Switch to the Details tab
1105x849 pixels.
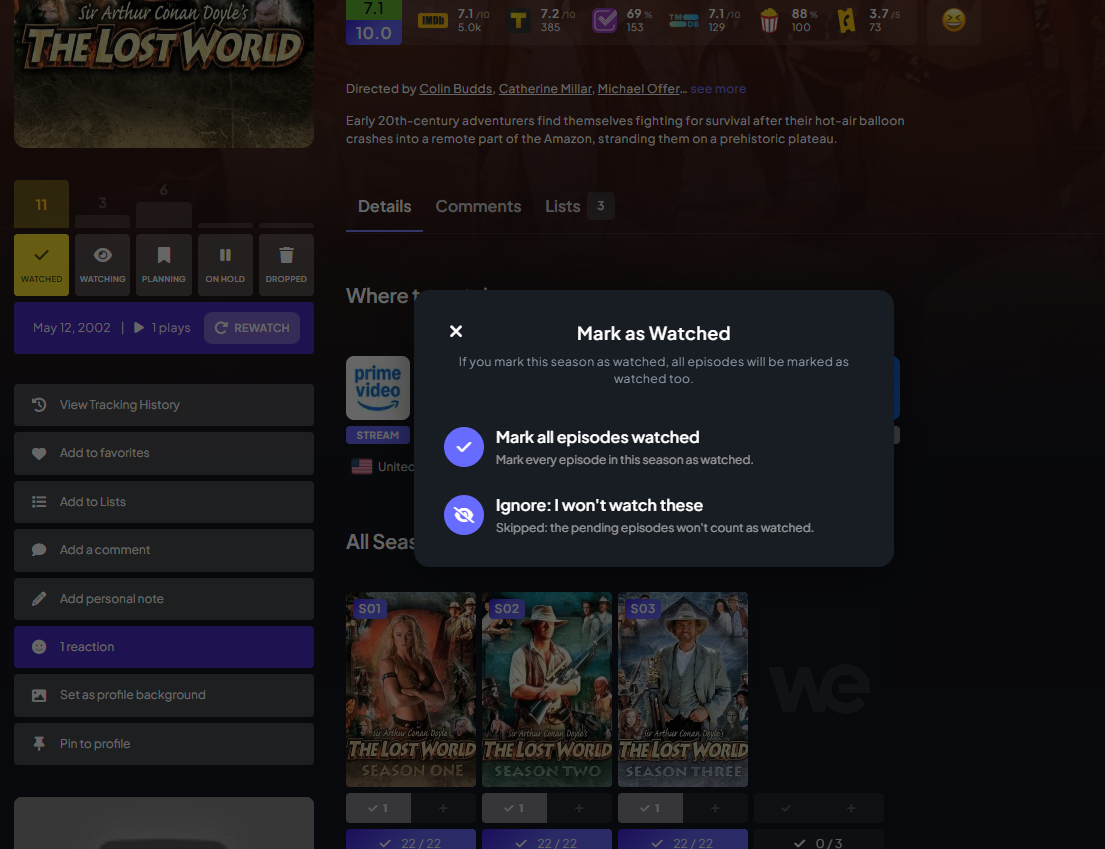(384, 206)
